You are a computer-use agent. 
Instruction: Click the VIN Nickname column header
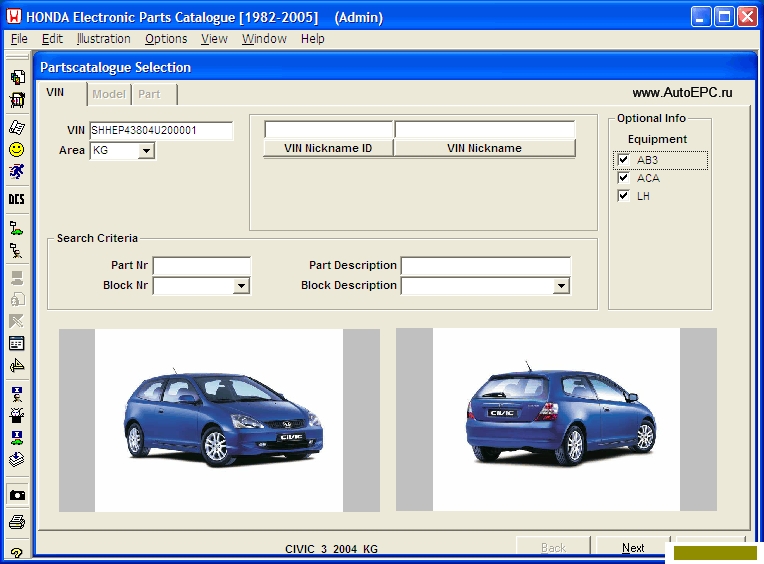tap(484, 148)
